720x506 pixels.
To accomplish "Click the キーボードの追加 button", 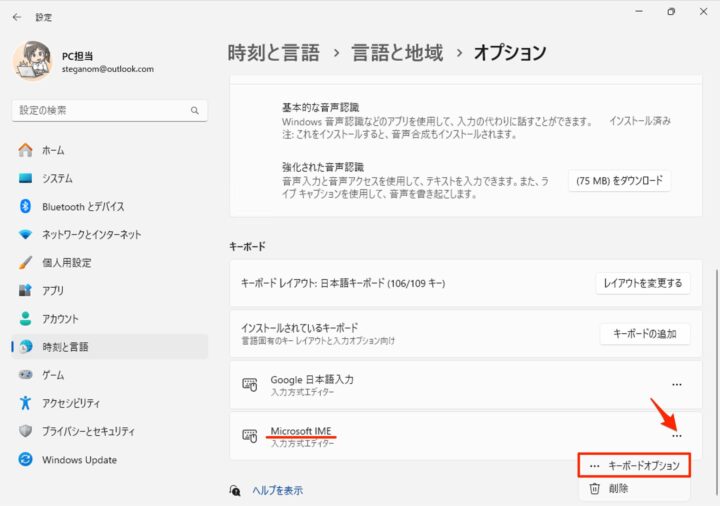I will (x=645, y=334).
